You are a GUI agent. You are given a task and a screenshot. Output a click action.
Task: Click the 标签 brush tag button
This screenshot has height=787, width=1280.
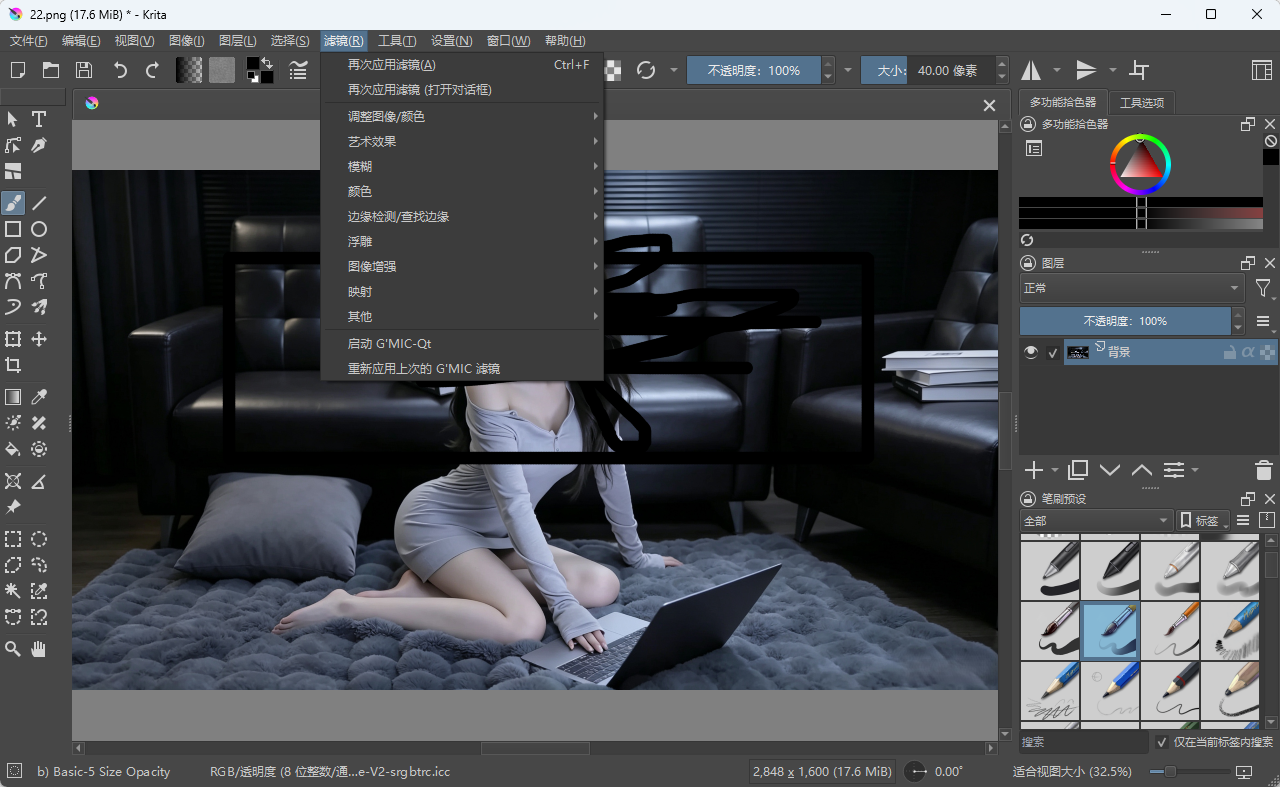tap(1203, 520)
